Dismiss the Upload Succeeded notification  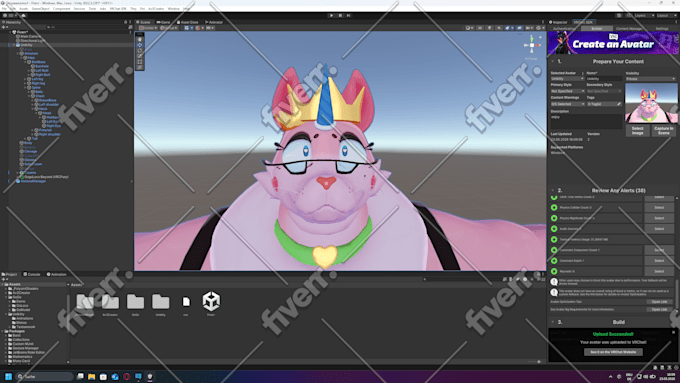673,332
